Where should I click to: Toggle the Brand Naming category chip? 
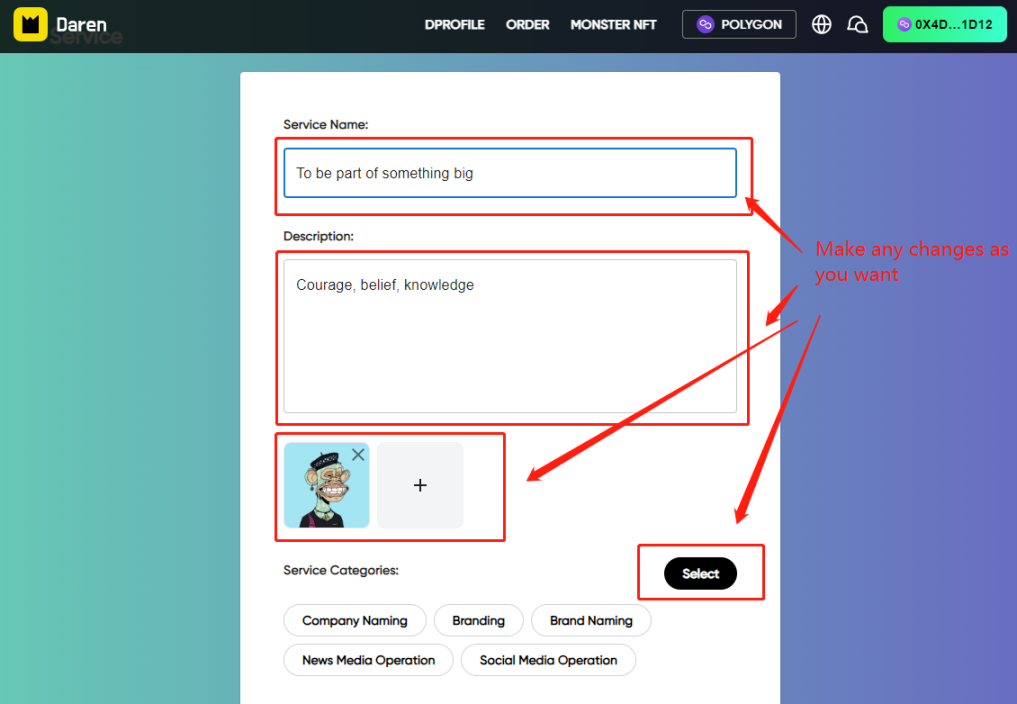click(x=591, y=620)
